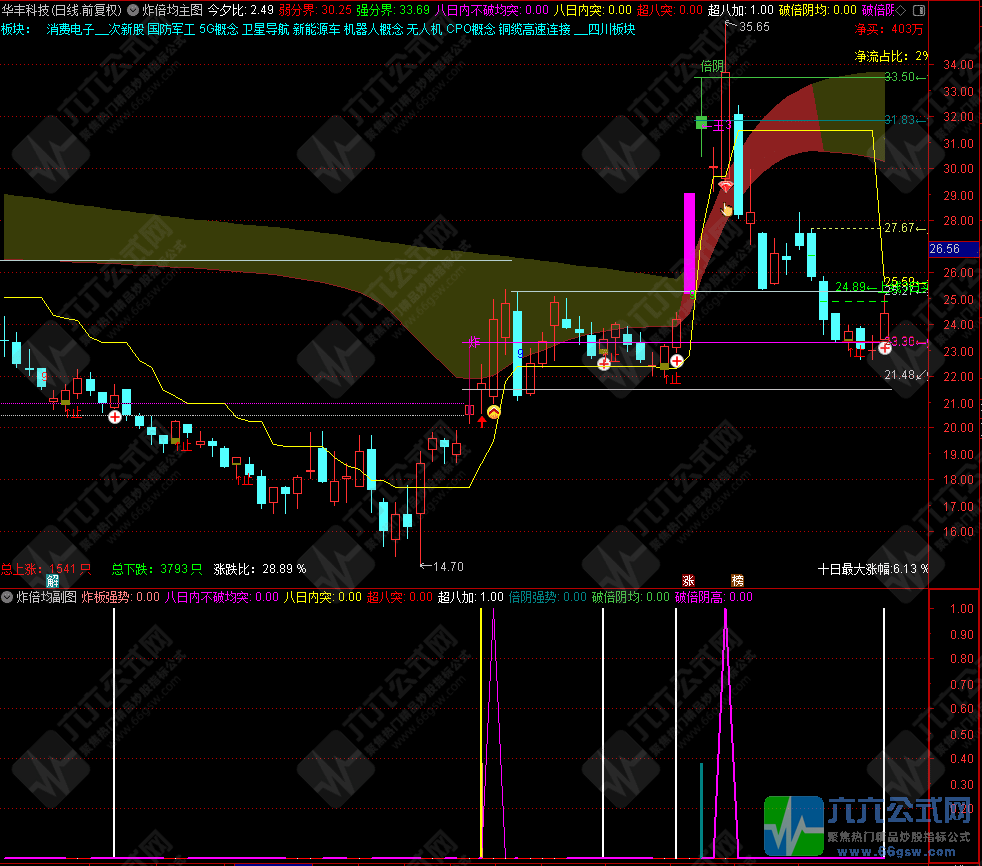The width and height of the screenshot is (982, 866).
Task: Select the 机器人概念 sector tag
Action: (373, 29)
